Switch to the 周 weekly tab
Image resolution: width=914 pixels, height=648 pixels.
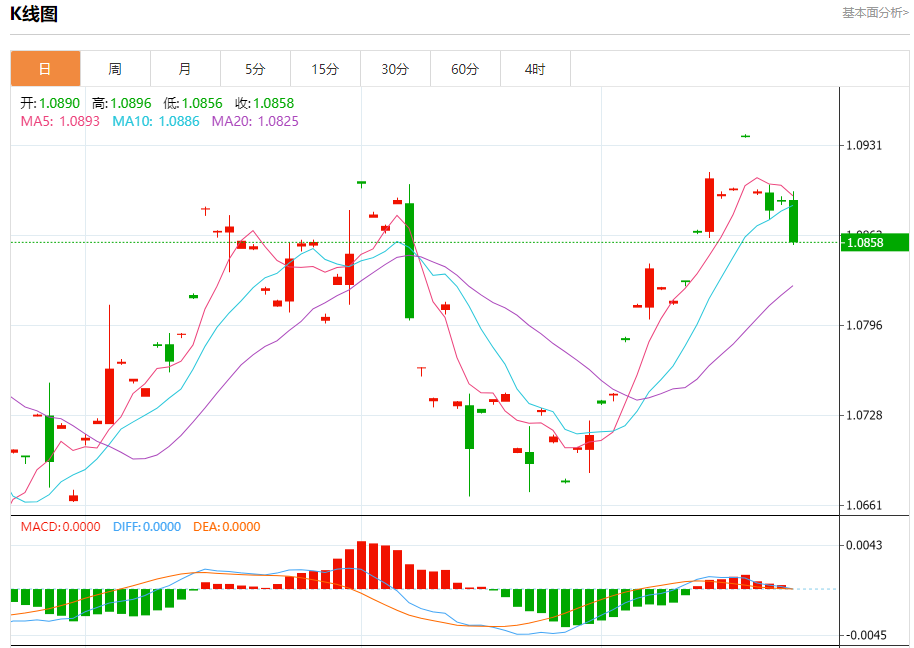115,69
